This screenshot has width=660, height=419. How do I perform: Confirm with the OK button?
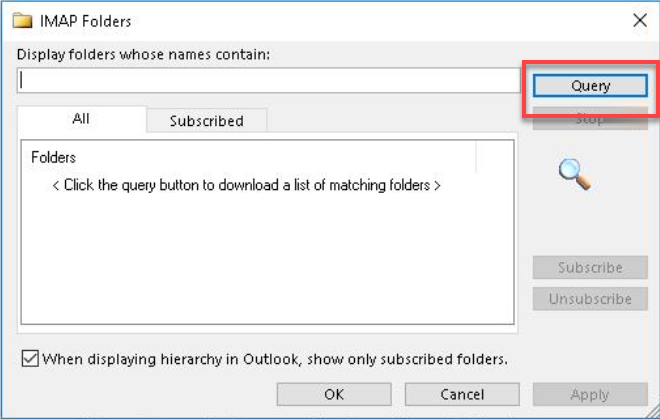(334, 394)
